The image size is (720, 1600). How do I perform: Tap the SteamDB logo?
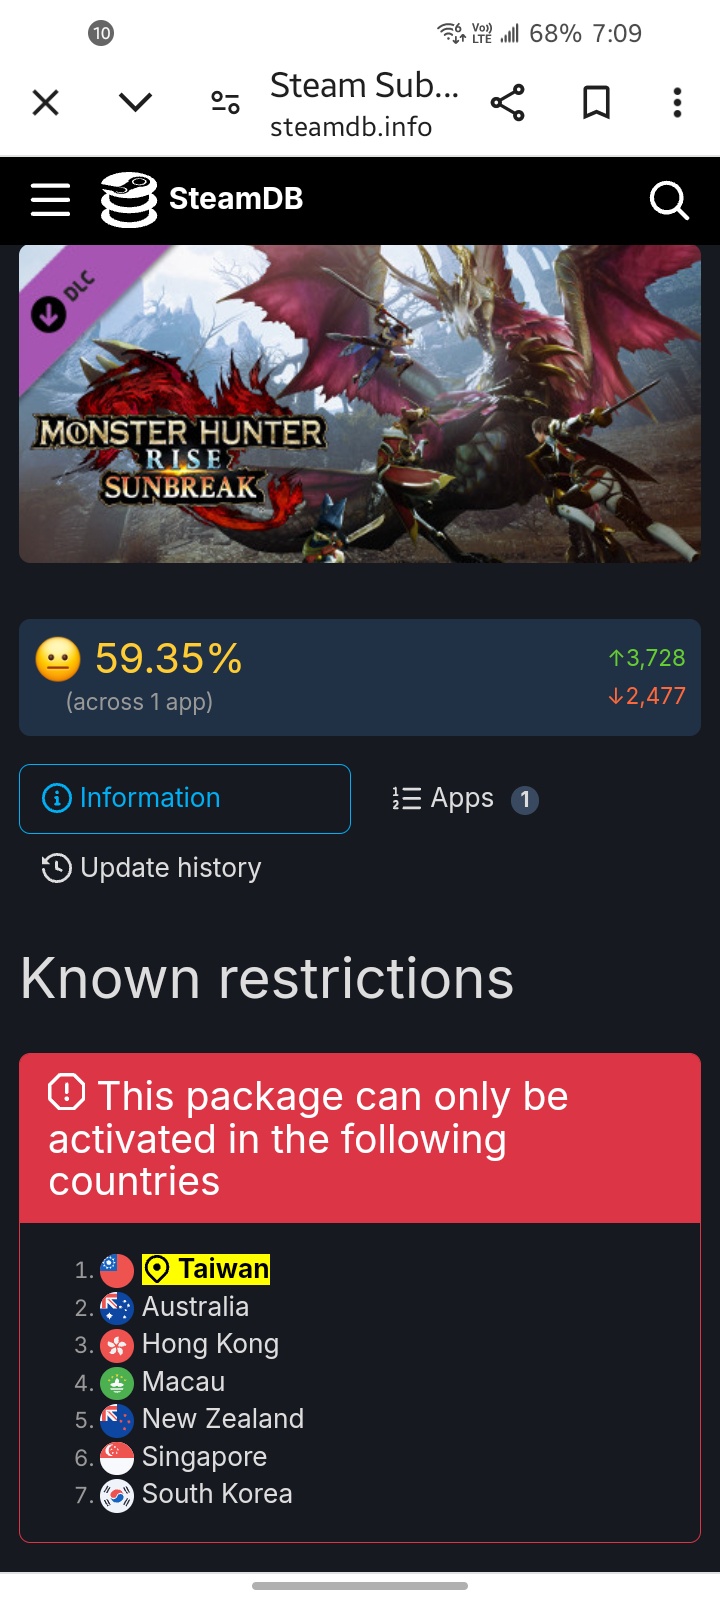201,199
